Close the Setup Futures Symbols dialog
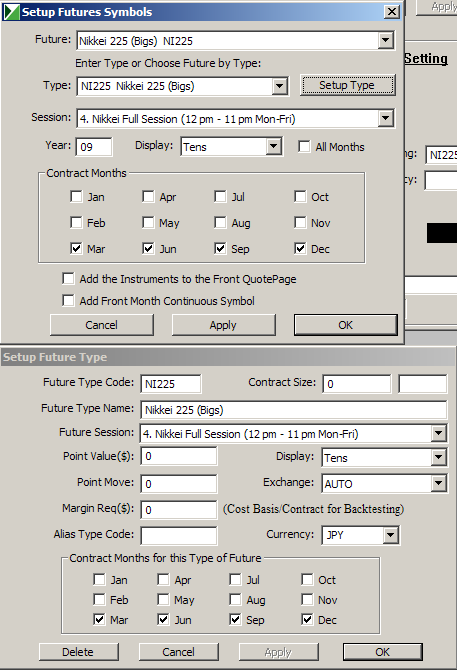457x670 pixels. (392, 12)
